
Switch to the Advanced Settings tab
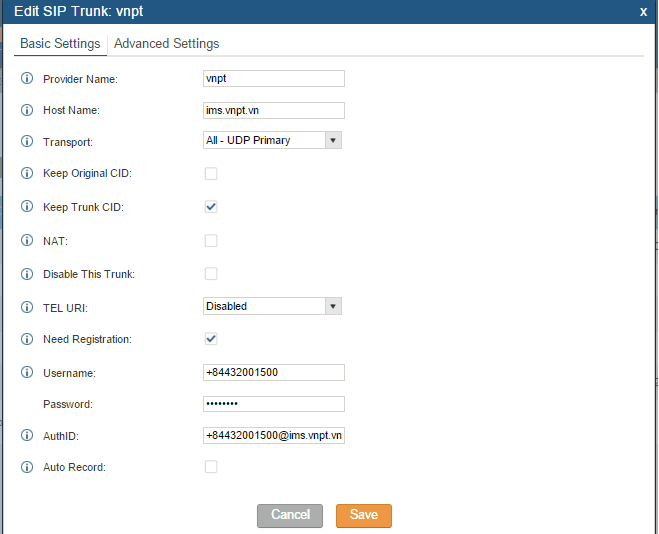tap(166, 44)
